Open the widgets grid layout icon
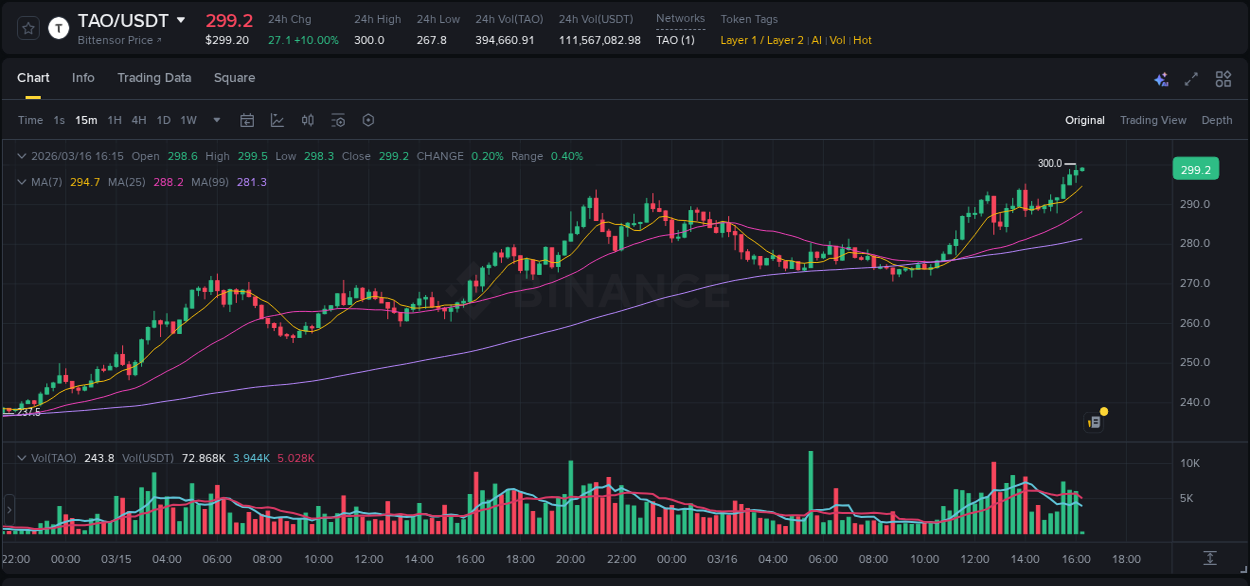The width and height of the screenshot is (1250, 586). click(1222, 78)
